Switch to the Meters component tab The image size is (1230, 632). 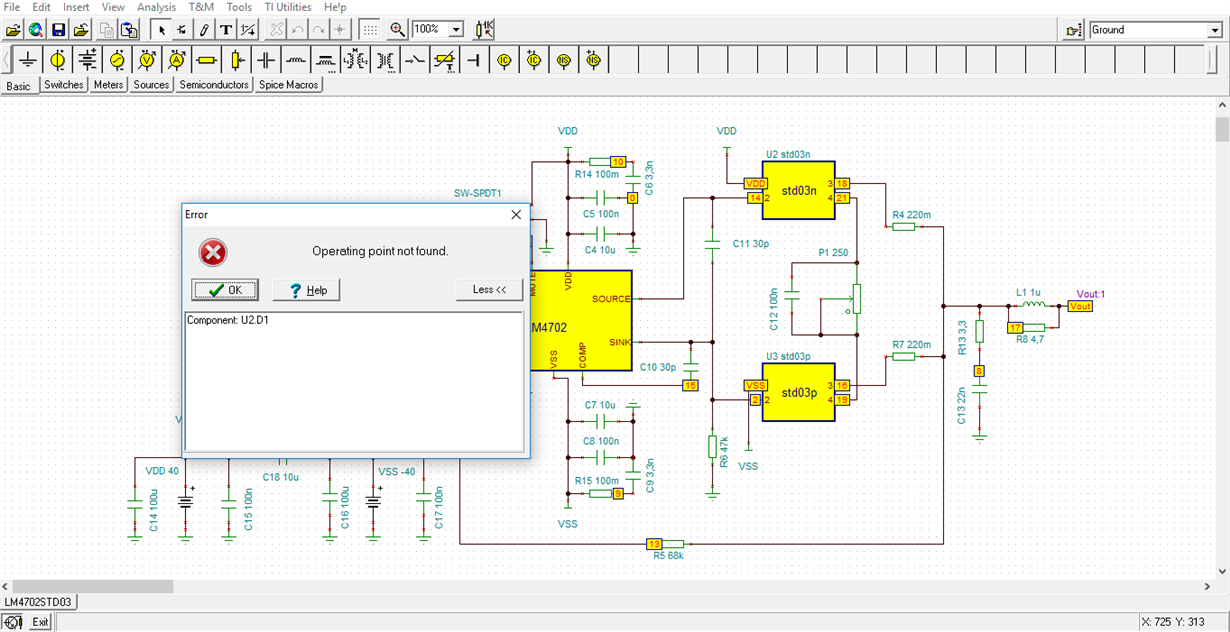(108, 85)
